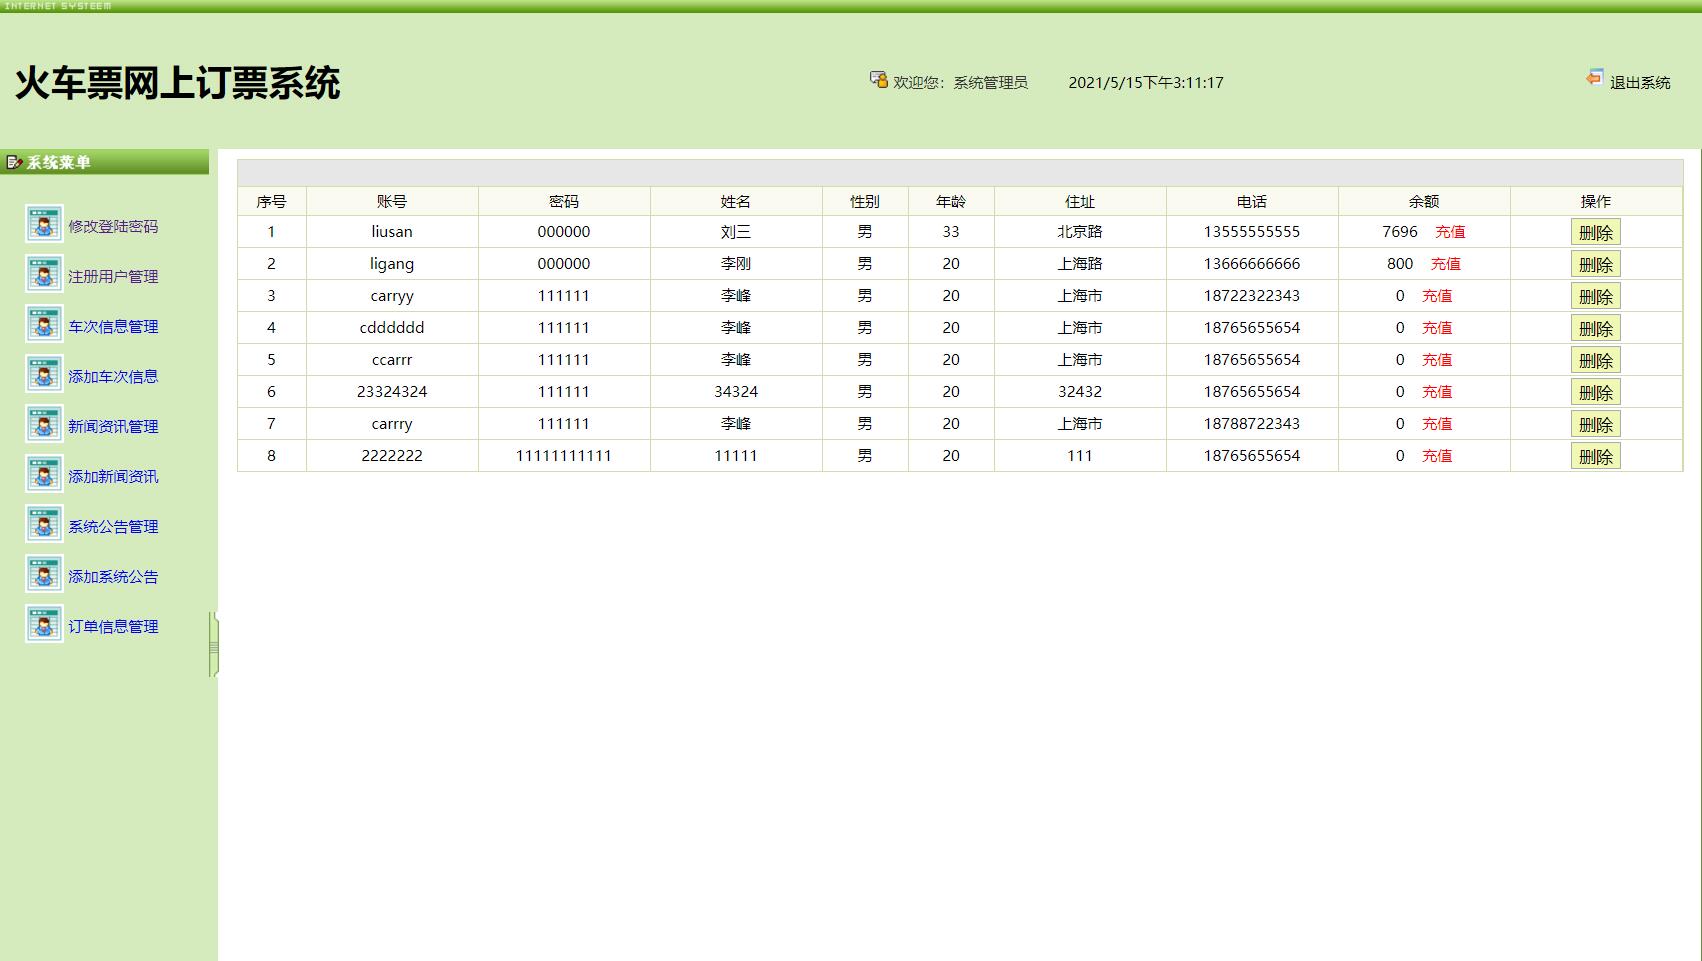The width and height of the screenshot is (1702, 961).
Task: Open 添加系统公告 menu item
Action: click(113, 577)
